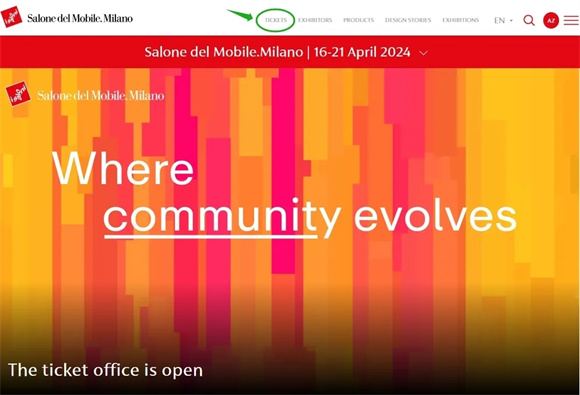Navigate to the EXHIBITIONS page
The image size is (580, 395).
click(461, 20)
